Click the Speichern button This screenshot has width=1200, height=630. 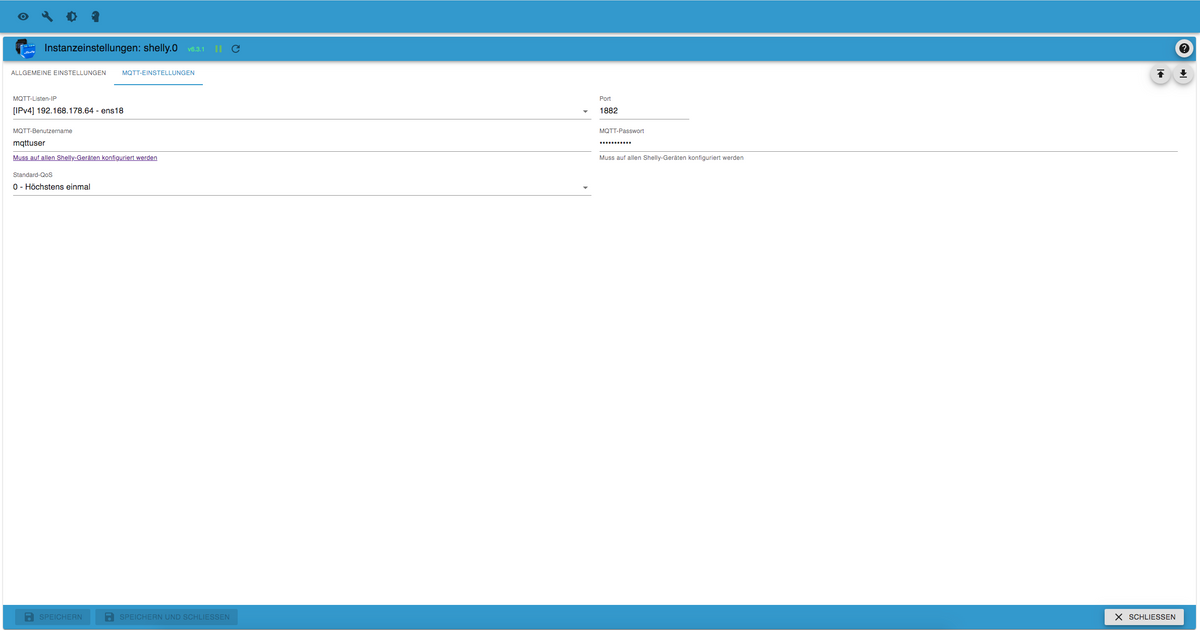pyautogui.click(x=53, y=617)
